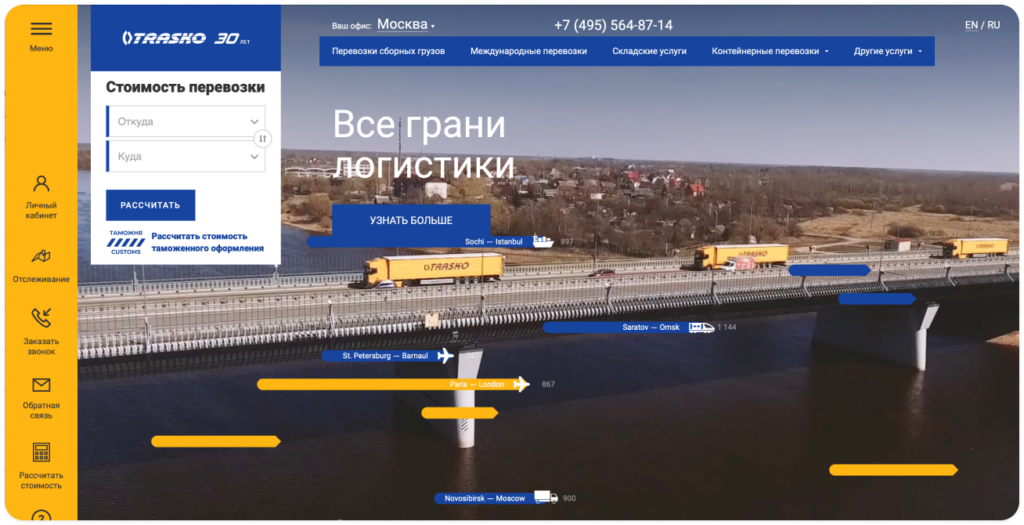Click the St. Petersburg — Barnaul route label
Viewport: 1024px width, 525px height.
point(385,356)
